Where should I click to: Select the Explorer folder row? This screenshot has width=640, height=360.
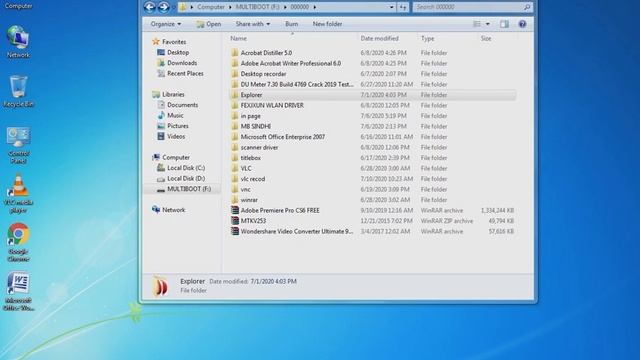pos(372,95)
